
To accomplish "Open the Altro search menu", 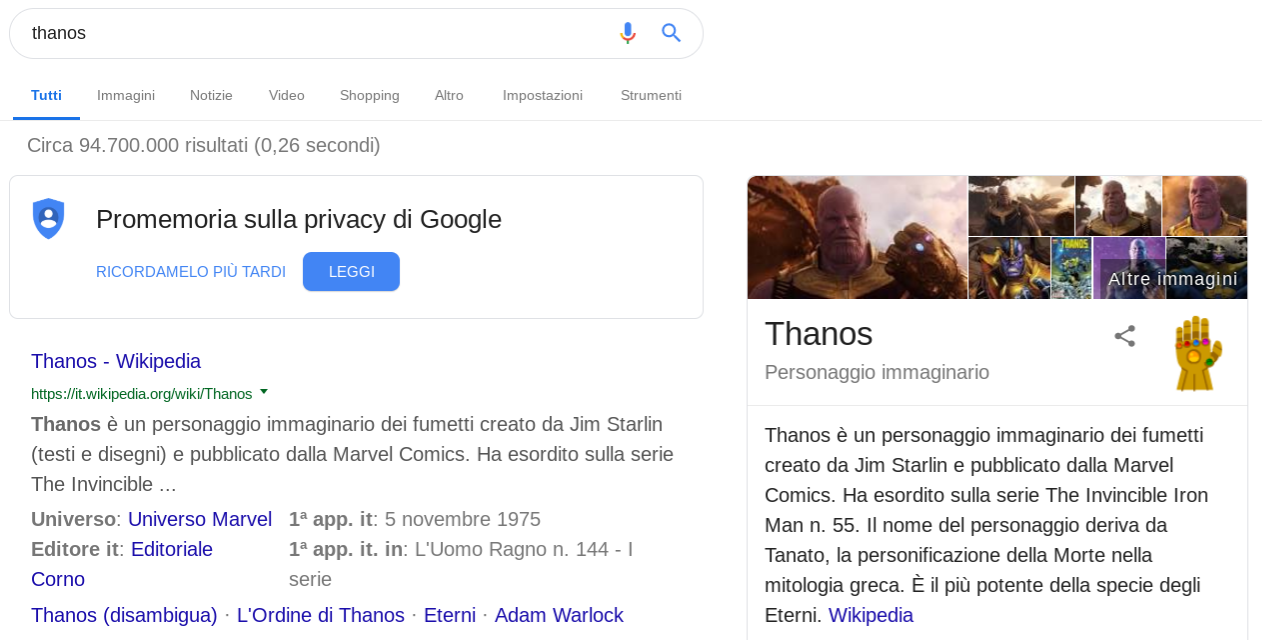I will (x=449, y=96).
